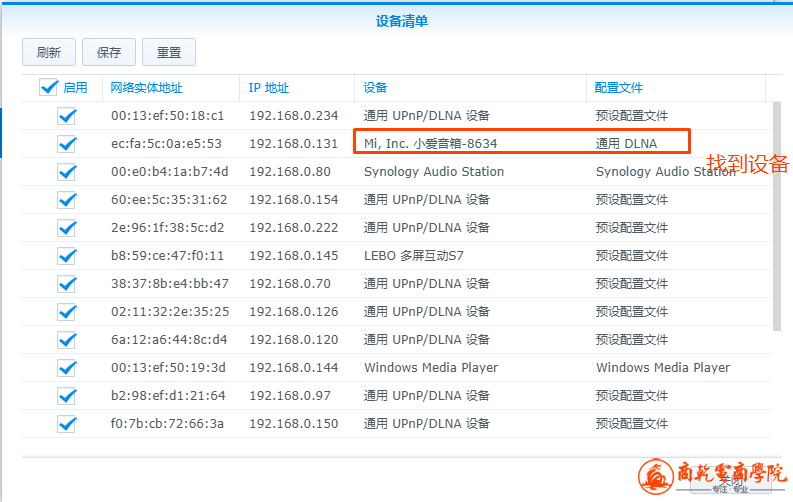793x502 pixels.
Task: Click the 刷新 refresh button
Action: (48, 52)
